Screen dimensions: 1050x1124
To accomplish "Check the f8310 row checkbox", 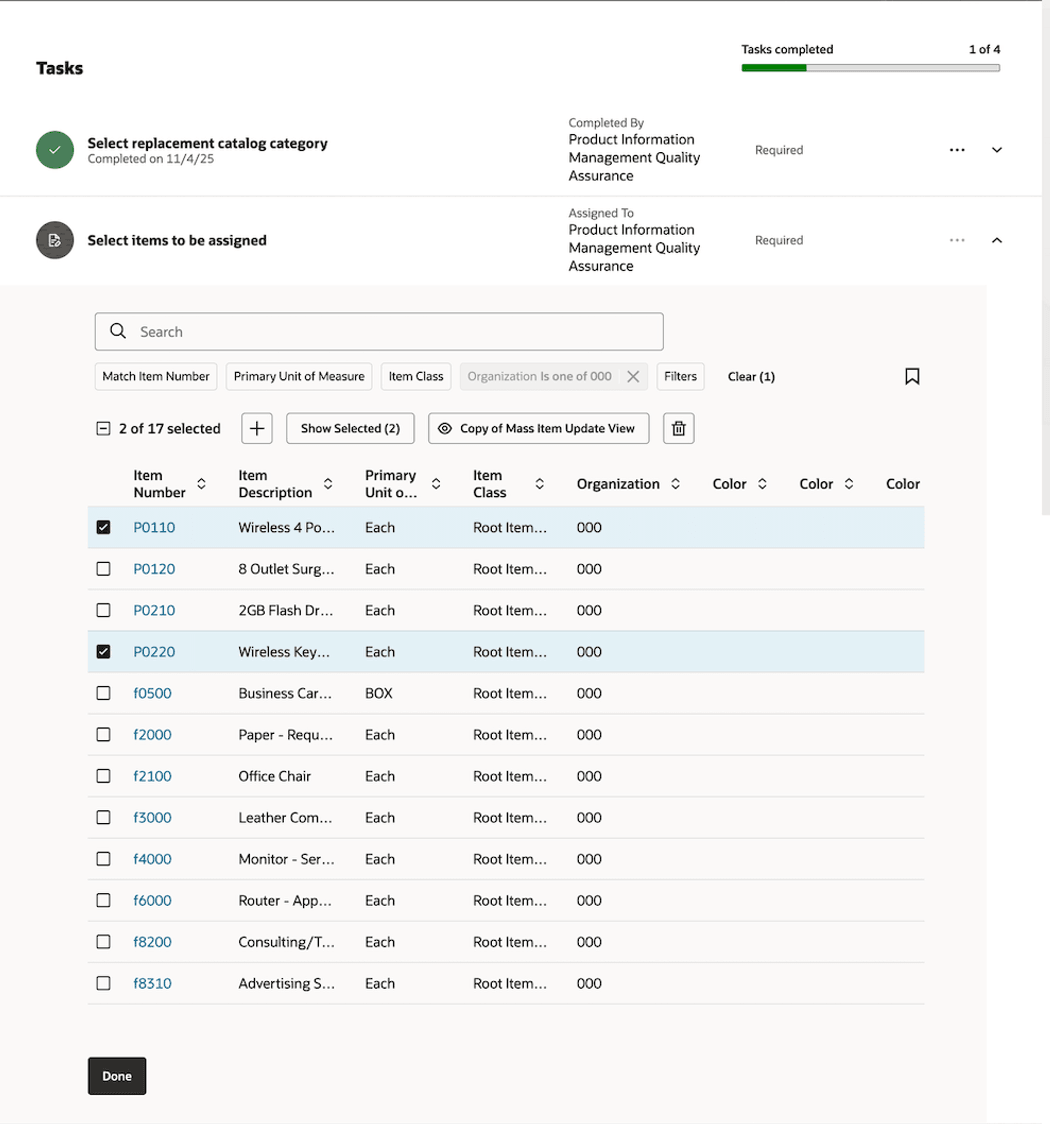I will (103, 984).
